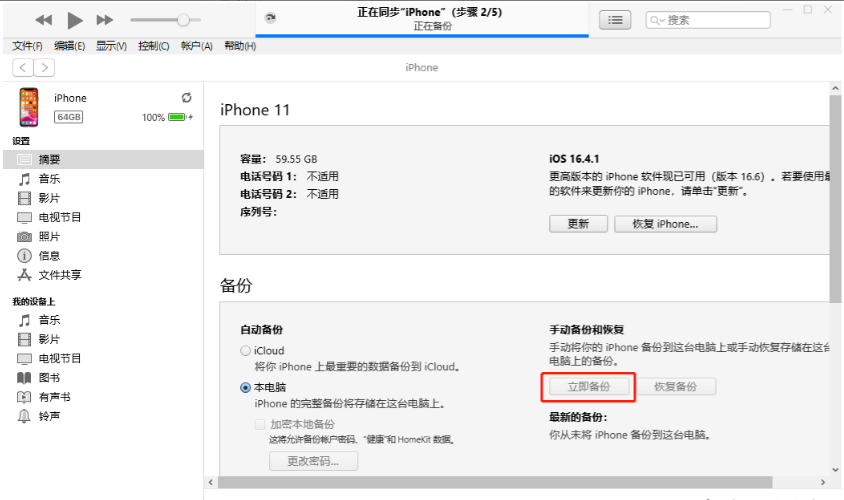Click the 恢复 iPhone... button
Image resolution: width=844 pixels, height=500 pixels.
tap(665, 224)
